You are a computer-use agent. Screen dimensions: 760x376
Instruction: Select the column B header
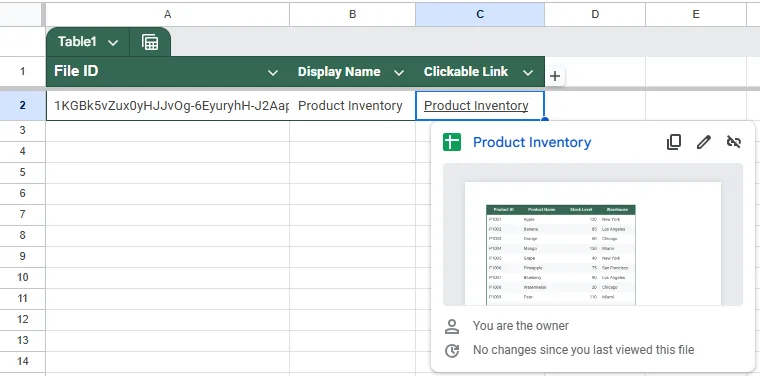(x=352, y=15)
